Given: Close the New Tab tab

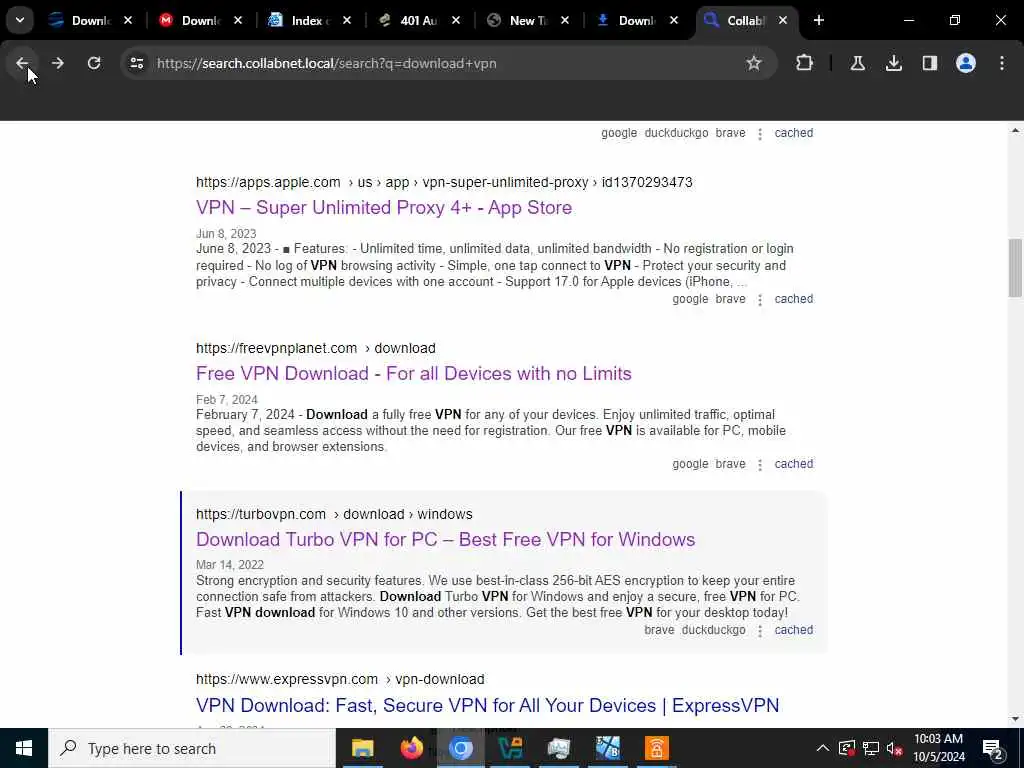Looking at the screenshot, I should tap(565, 21).
